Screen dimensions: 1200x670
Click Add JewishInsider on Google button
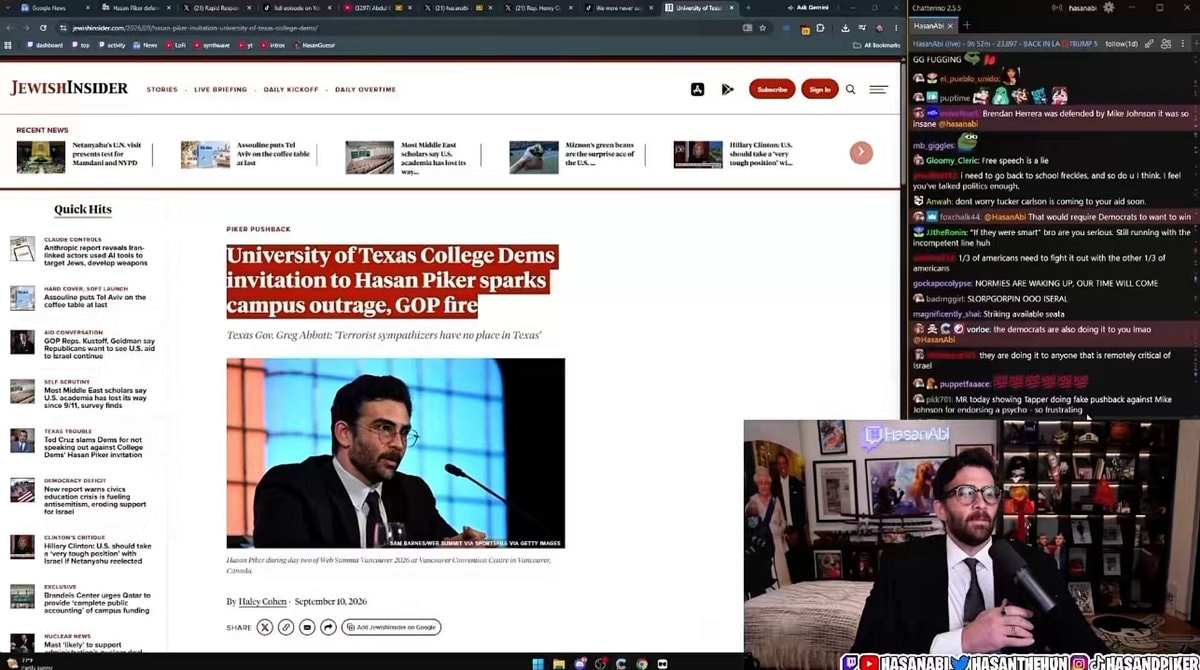391,627
